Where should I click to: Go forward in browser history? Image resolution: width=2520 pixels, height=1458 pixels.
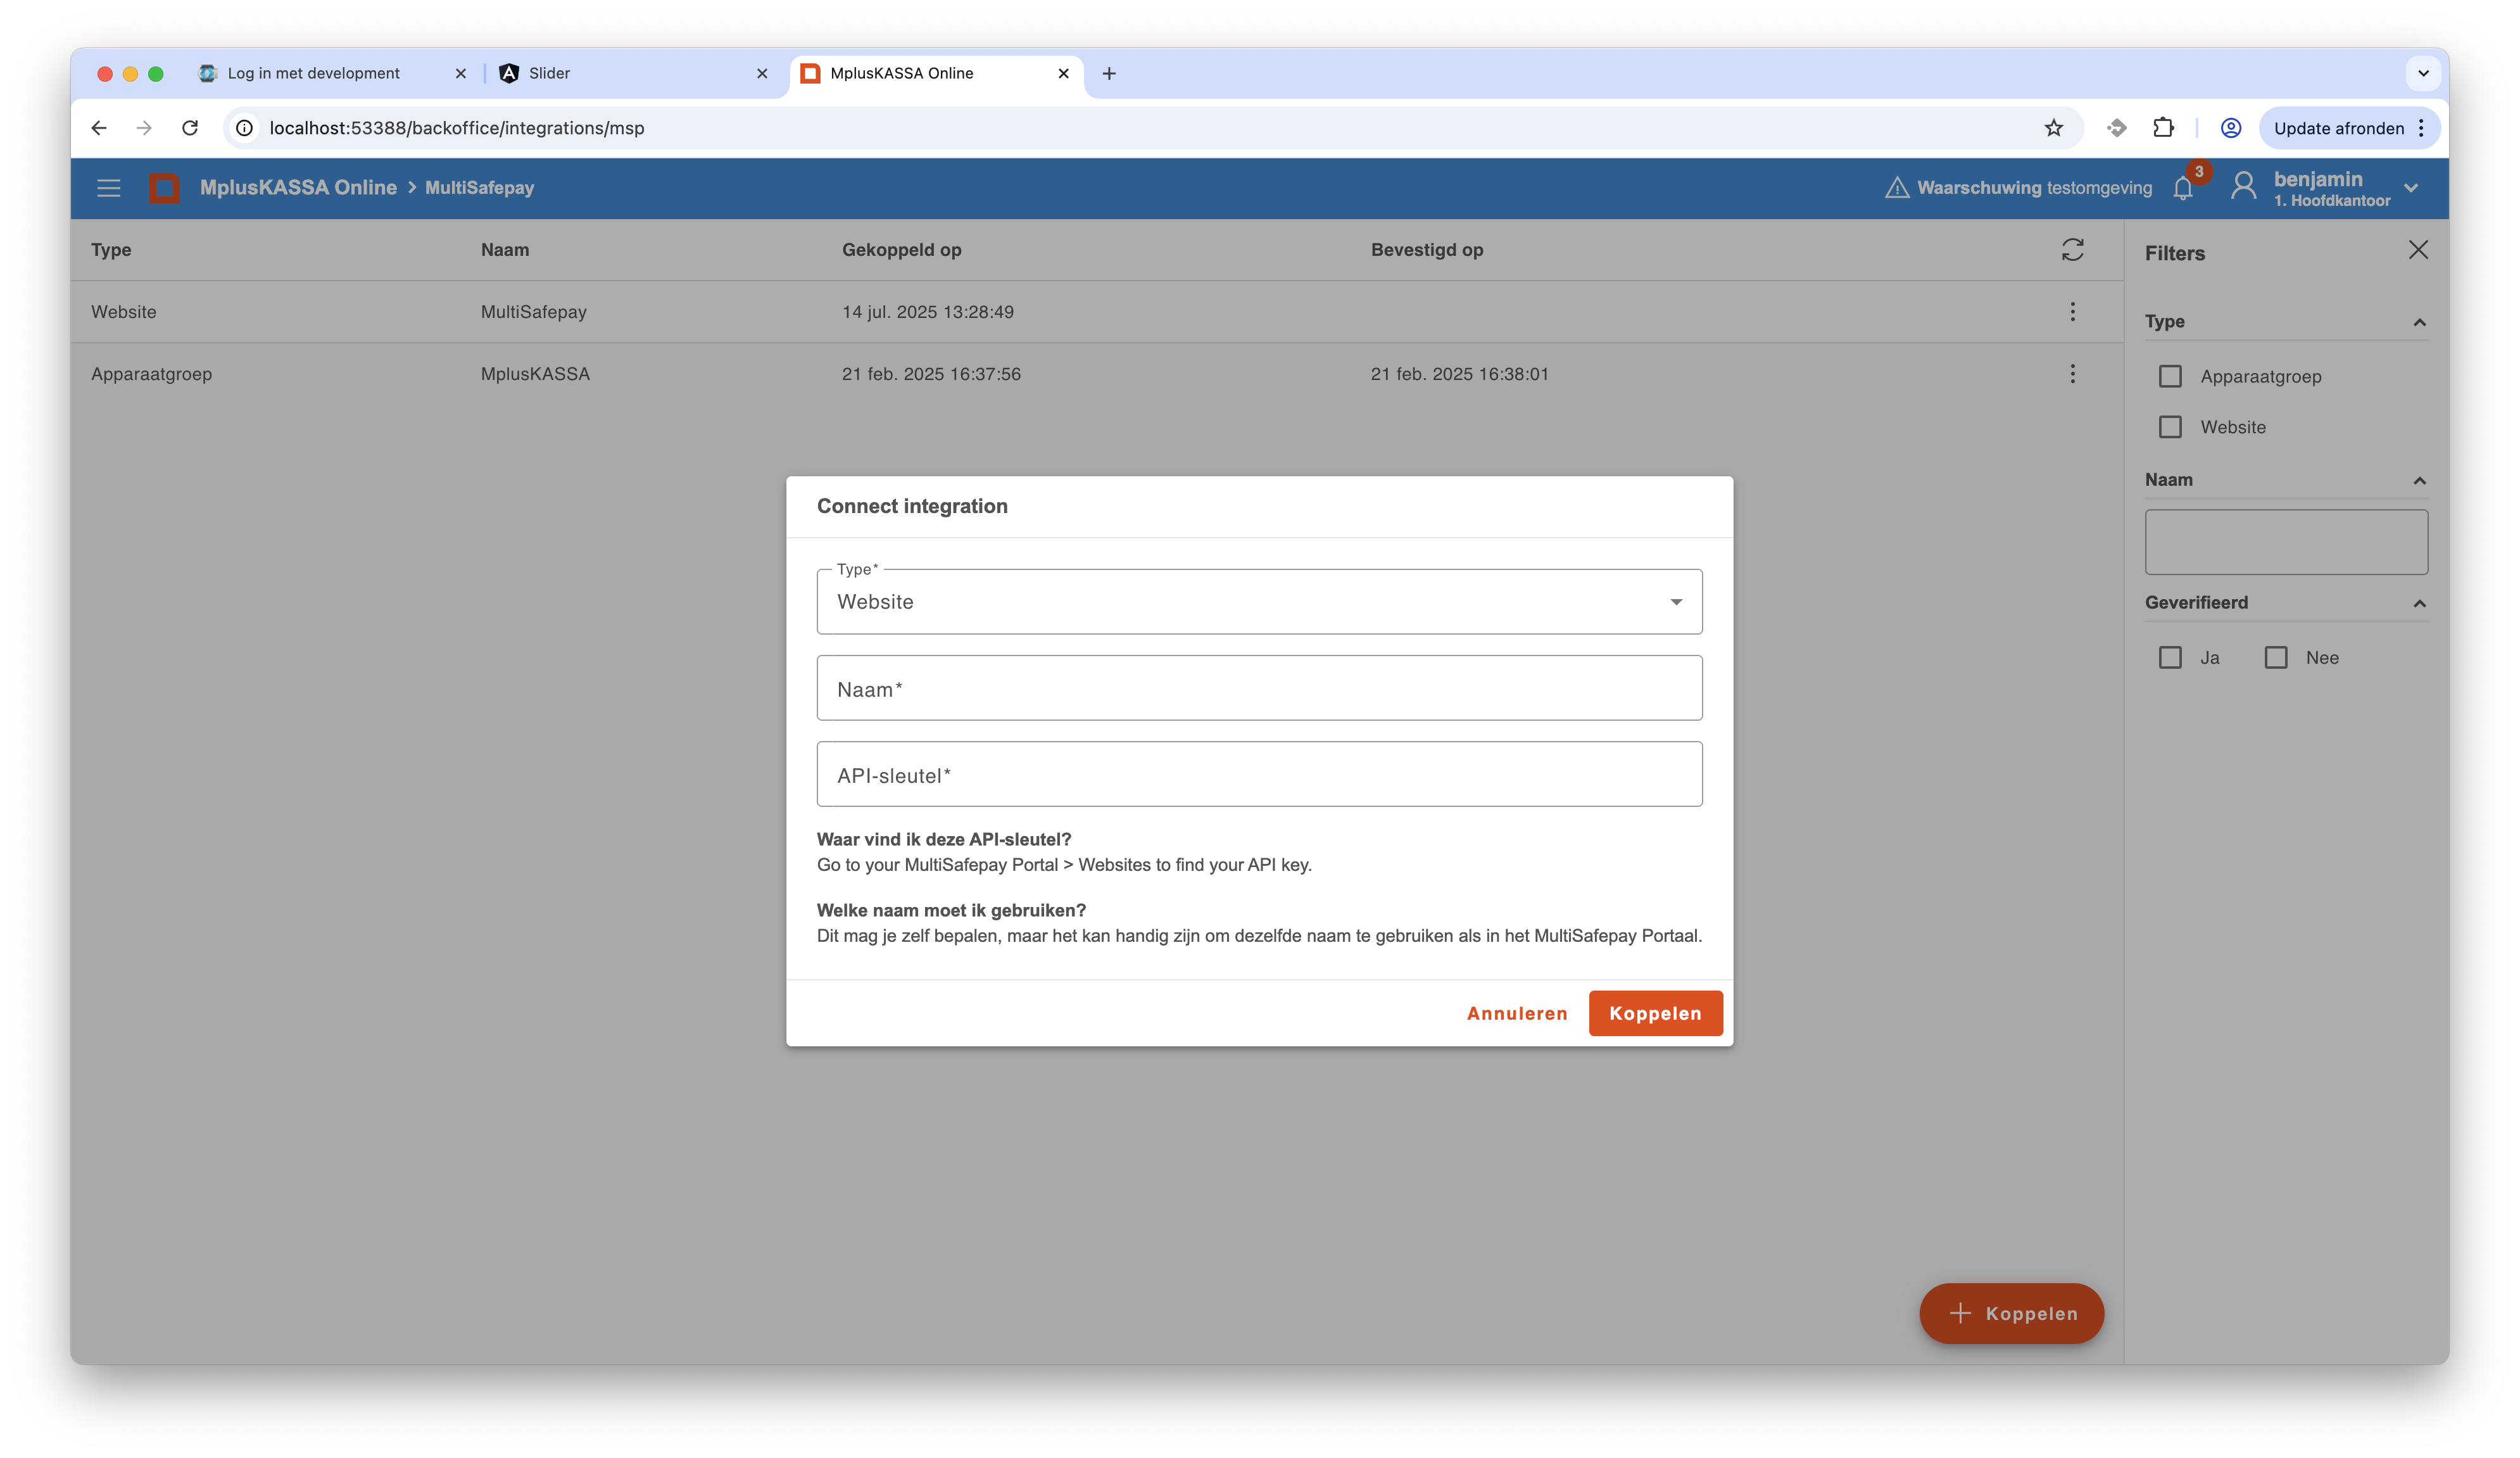point(144,128)
